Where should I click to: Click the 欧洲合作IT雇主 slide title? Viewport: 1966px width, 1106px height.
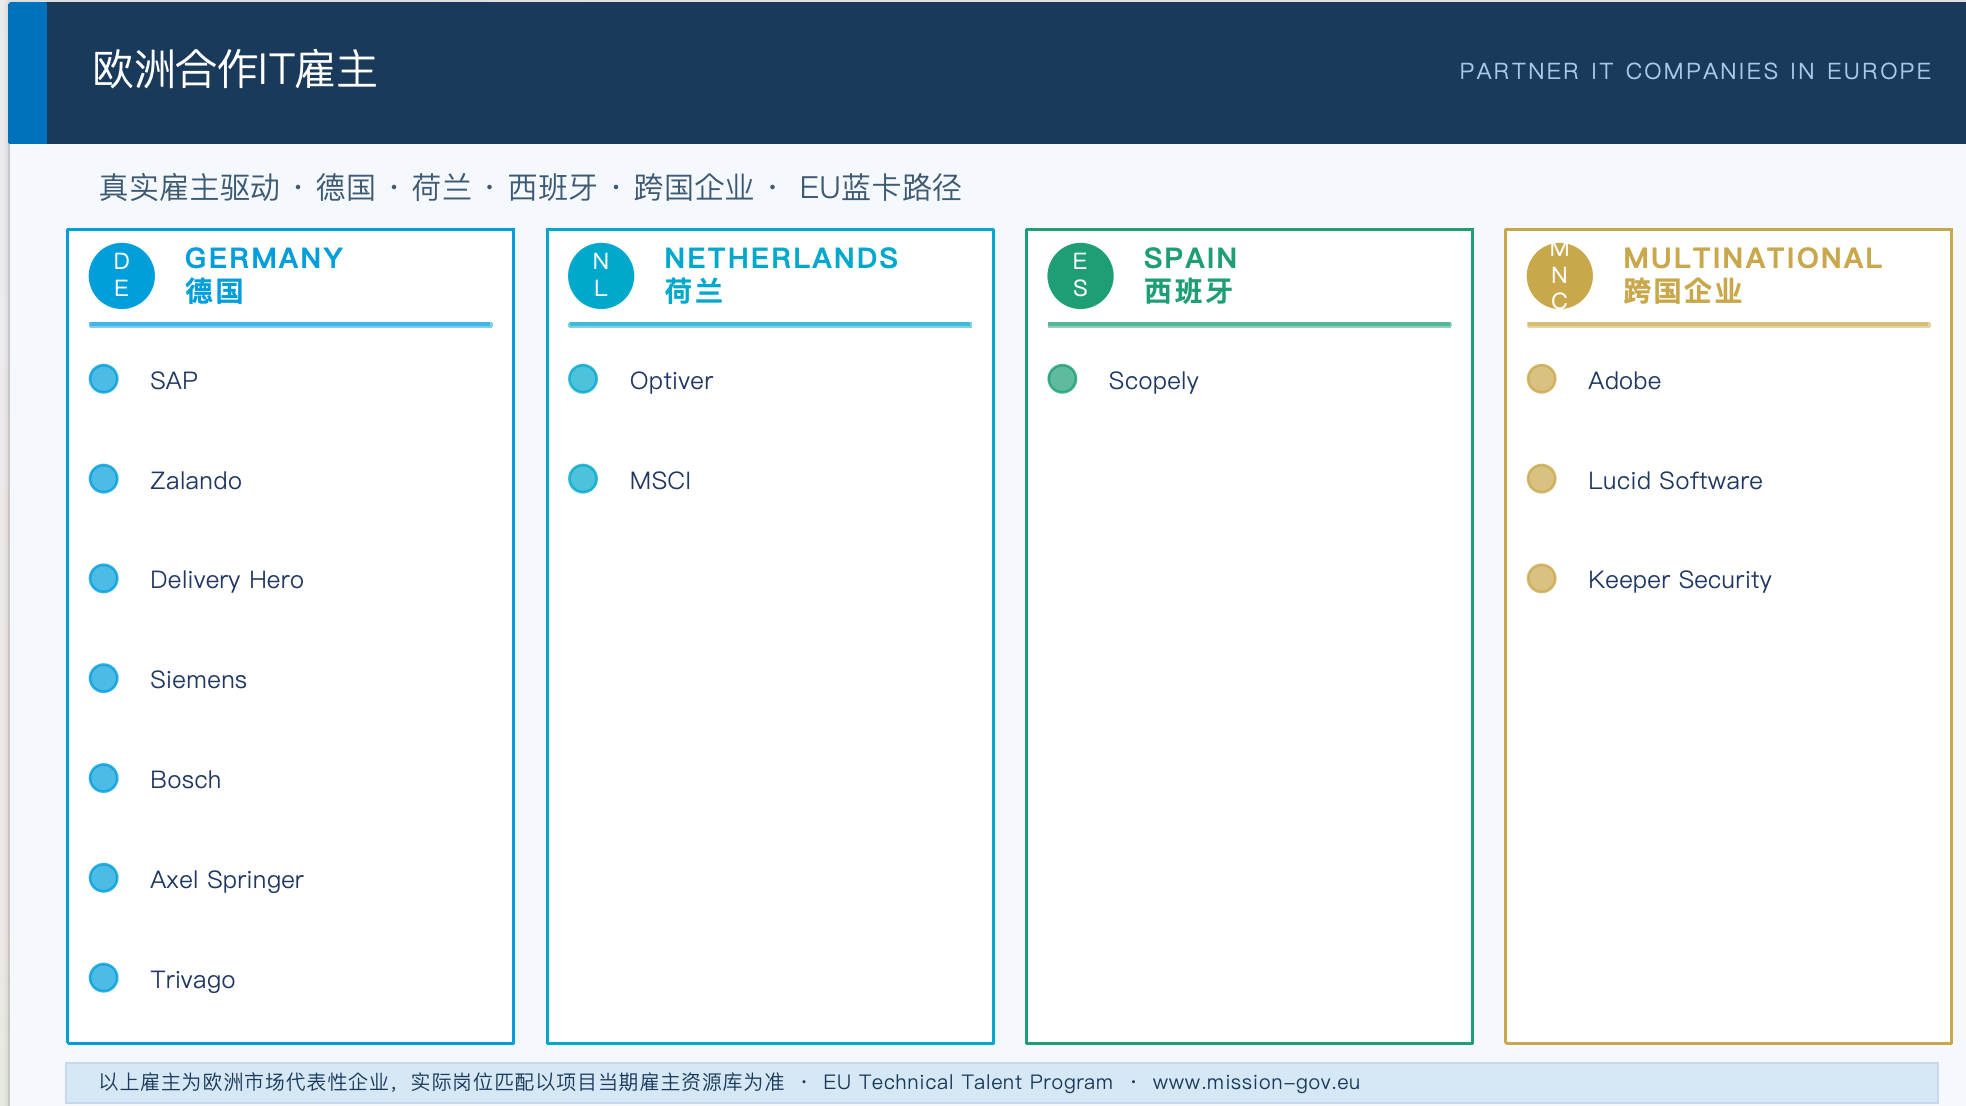[x=235, y=70]
